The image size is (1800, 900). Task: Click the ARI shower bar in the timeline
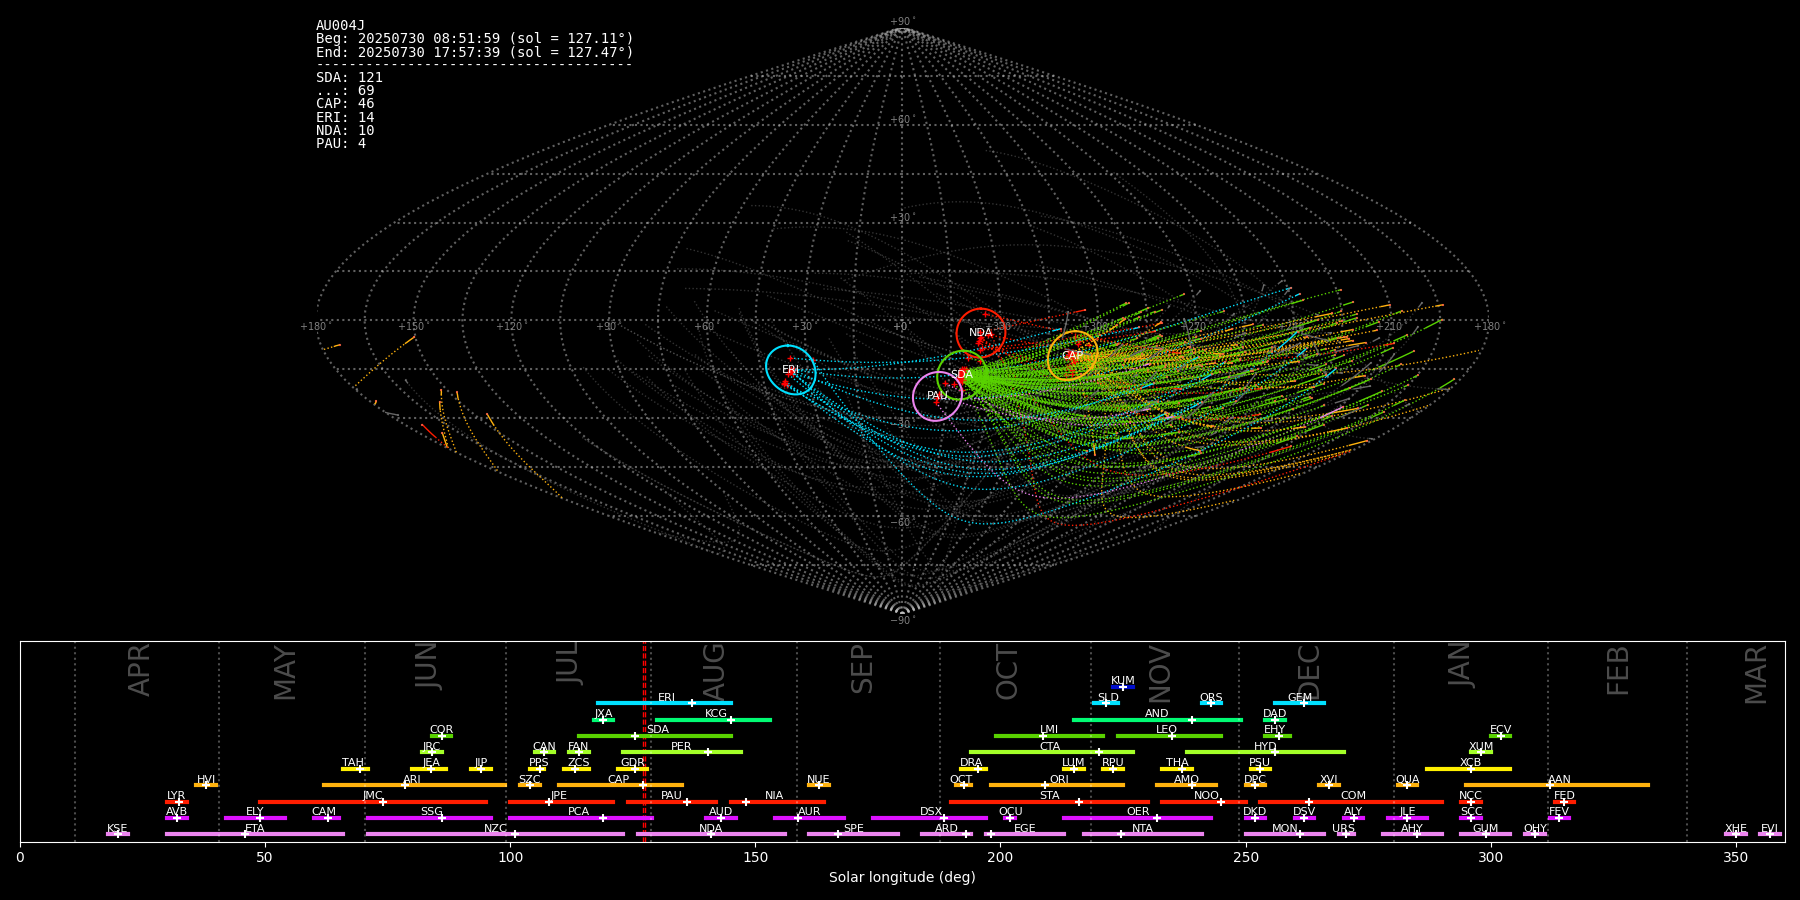coord(414,785)
